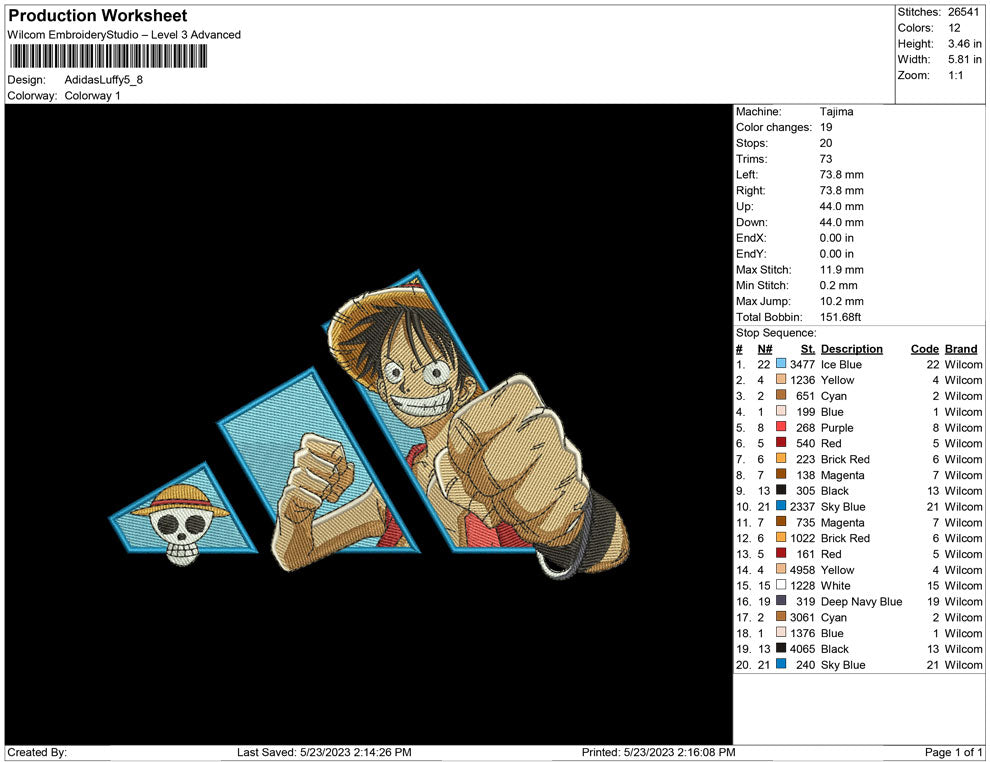Click the 'Purple' description in stop 5
This screenshot has width=990, height=762.
(x=837, y=428)
